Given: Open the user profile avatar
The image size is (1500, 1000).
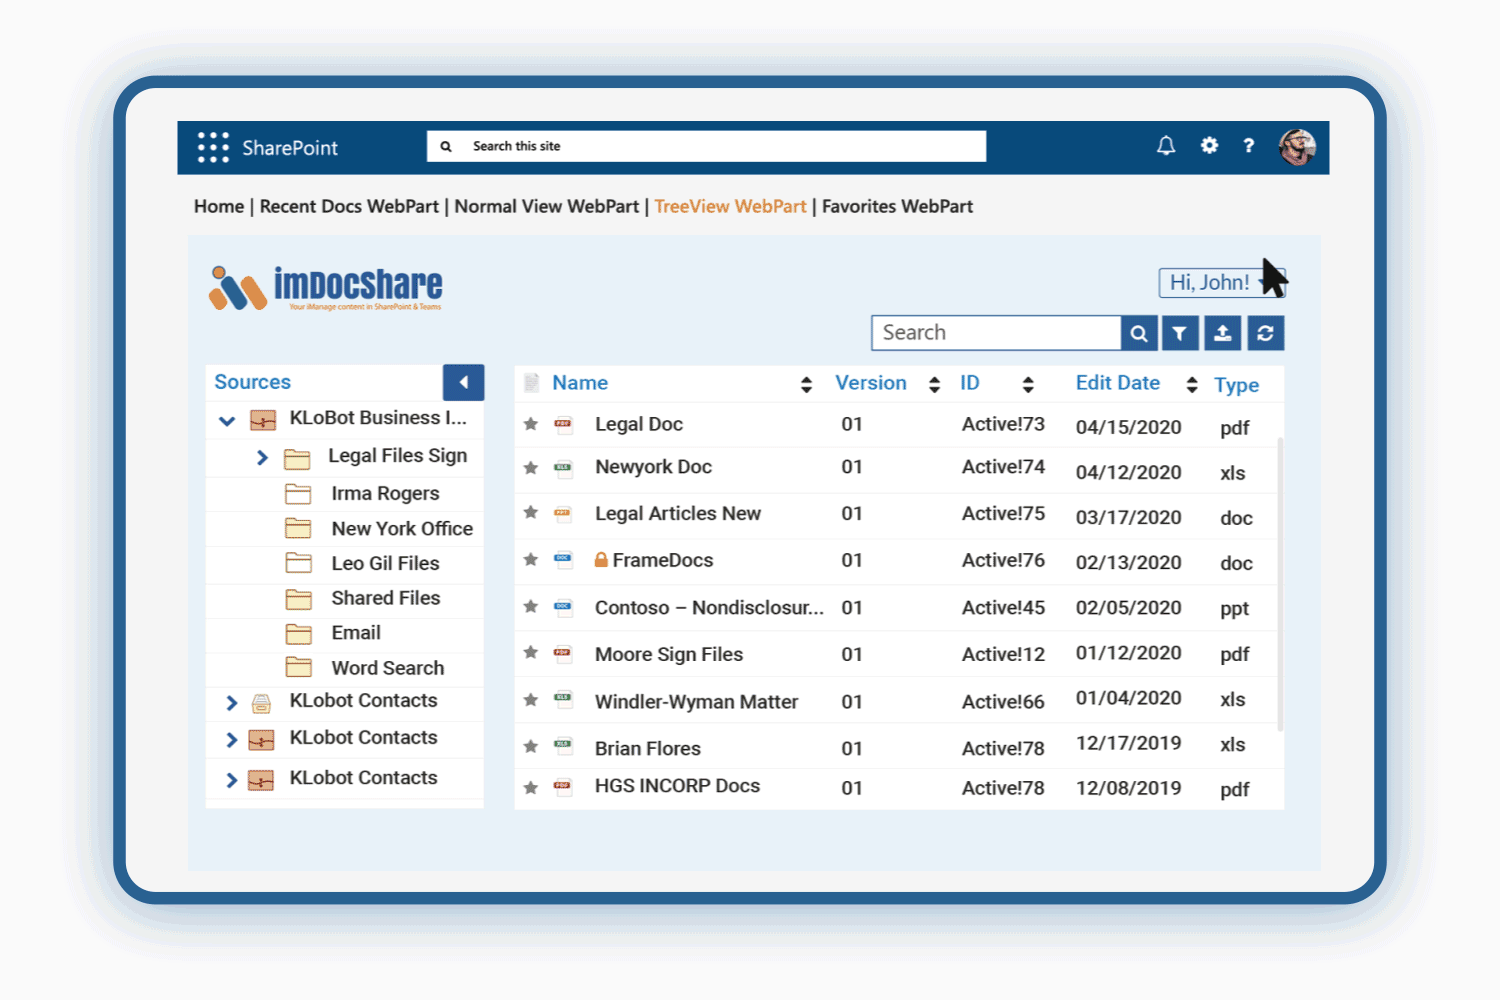Looking at the screenshot, I should pos(1297,147).
